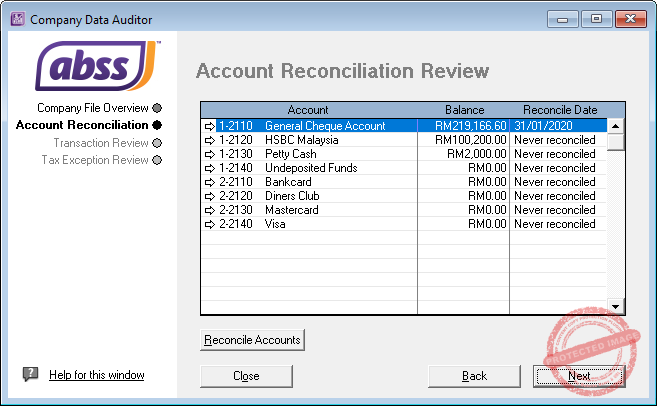Click the Balance column header
Screen dimensions: 657x406
(x=464, y=110)
